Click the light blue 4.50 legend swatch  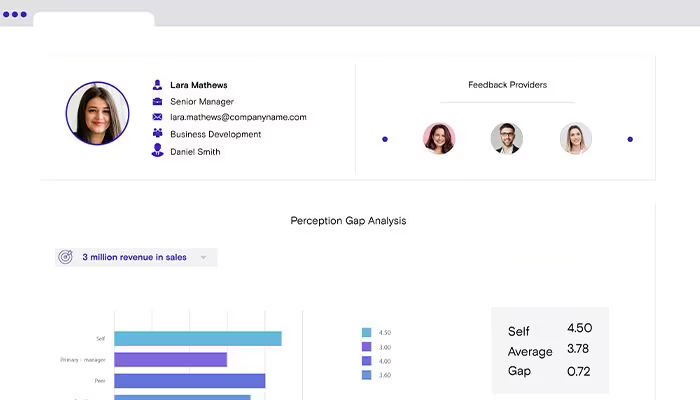pos(367,332)
